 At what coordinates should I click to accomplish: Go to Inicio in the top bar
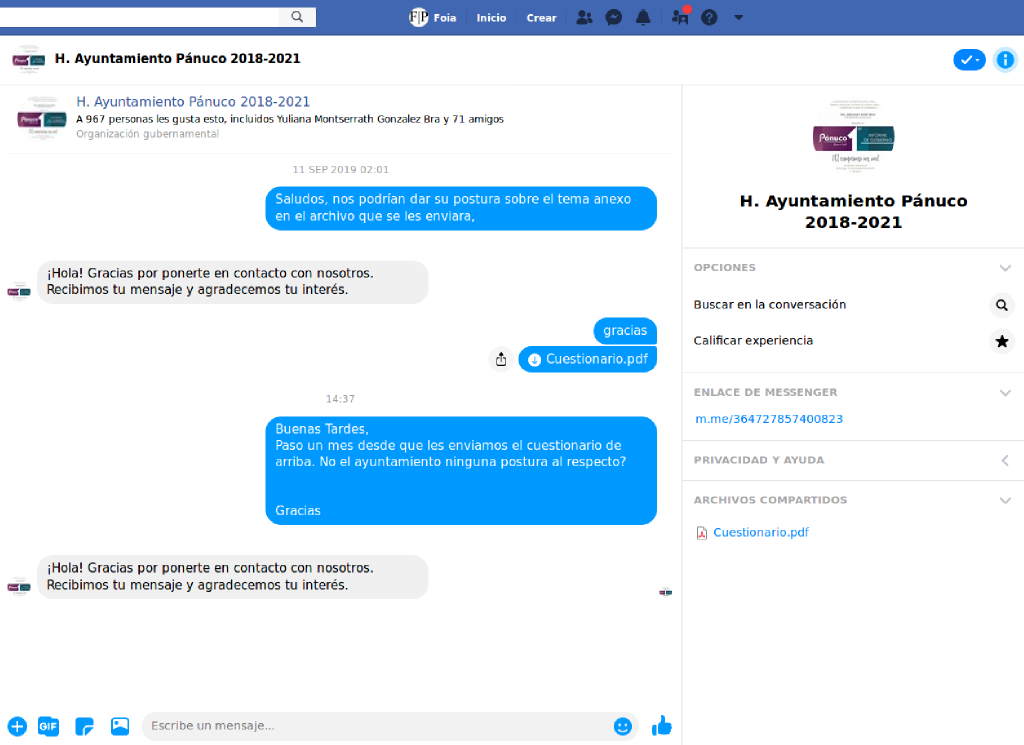(x=491, y=18)
